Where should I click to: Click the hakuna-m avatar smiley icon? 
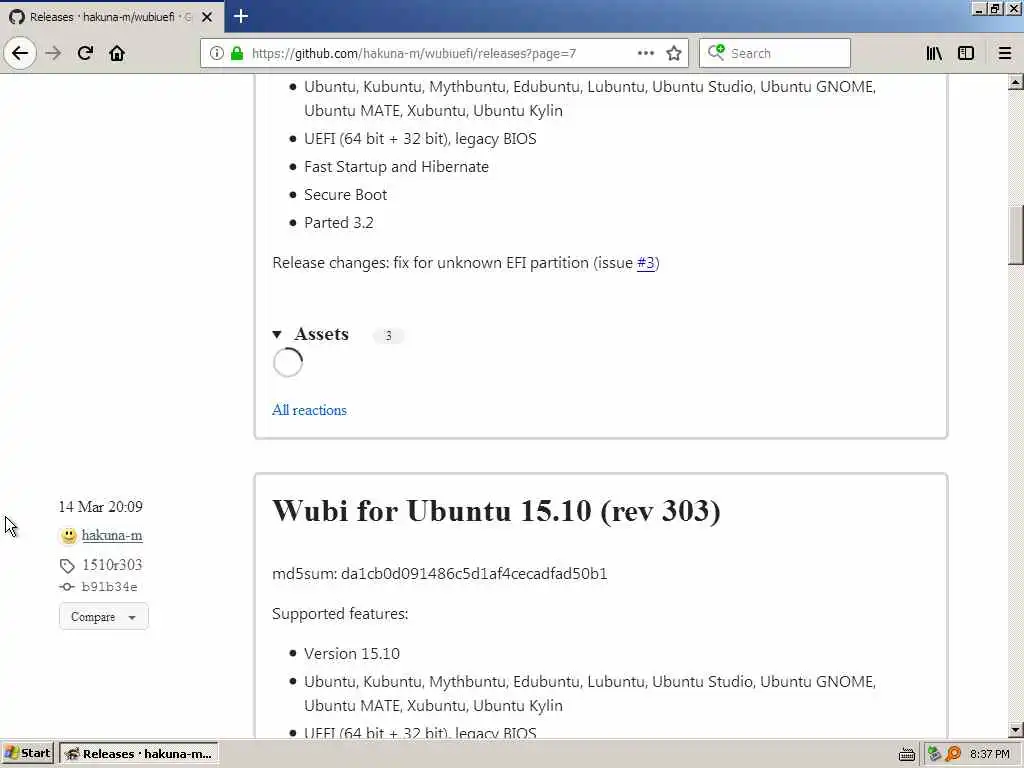coord(69,536)
